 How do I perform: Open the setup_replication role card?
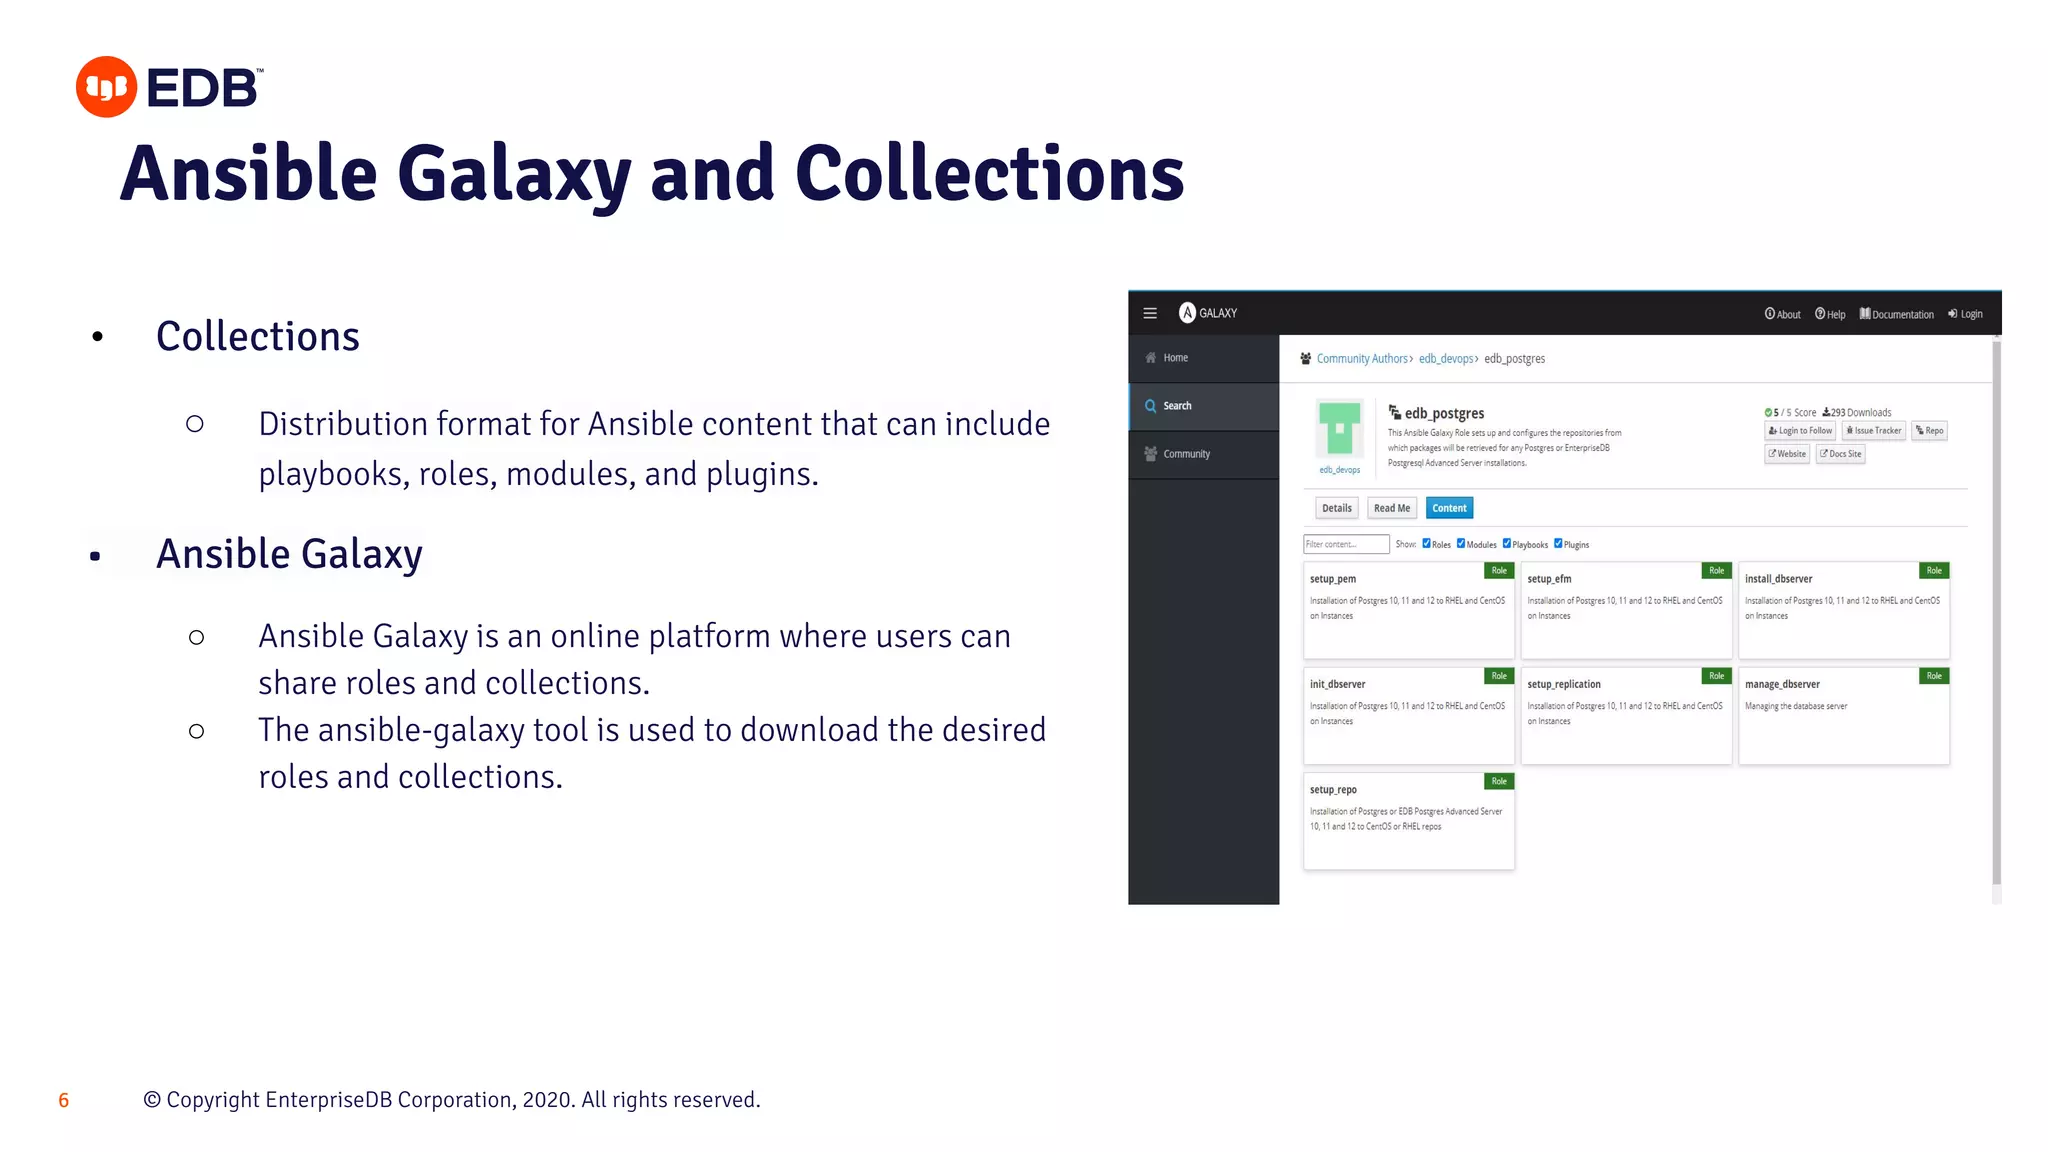coord(1626,716)
